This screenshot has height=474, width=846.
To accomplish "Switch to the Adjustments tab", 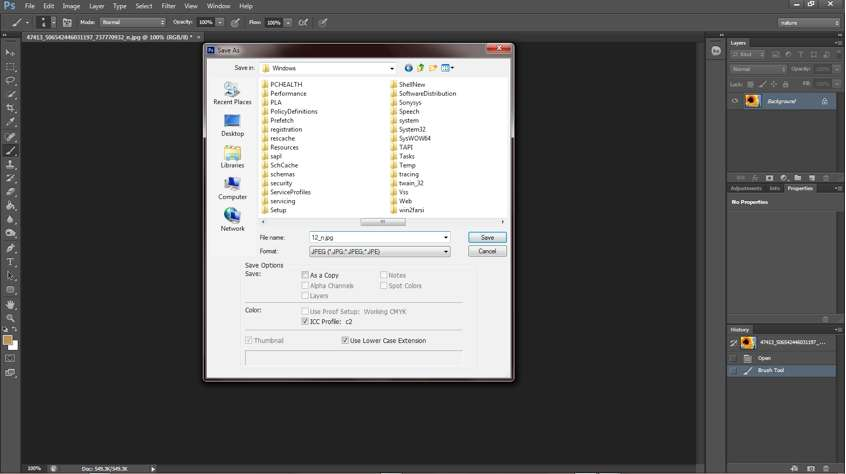I will pos(746,188).
